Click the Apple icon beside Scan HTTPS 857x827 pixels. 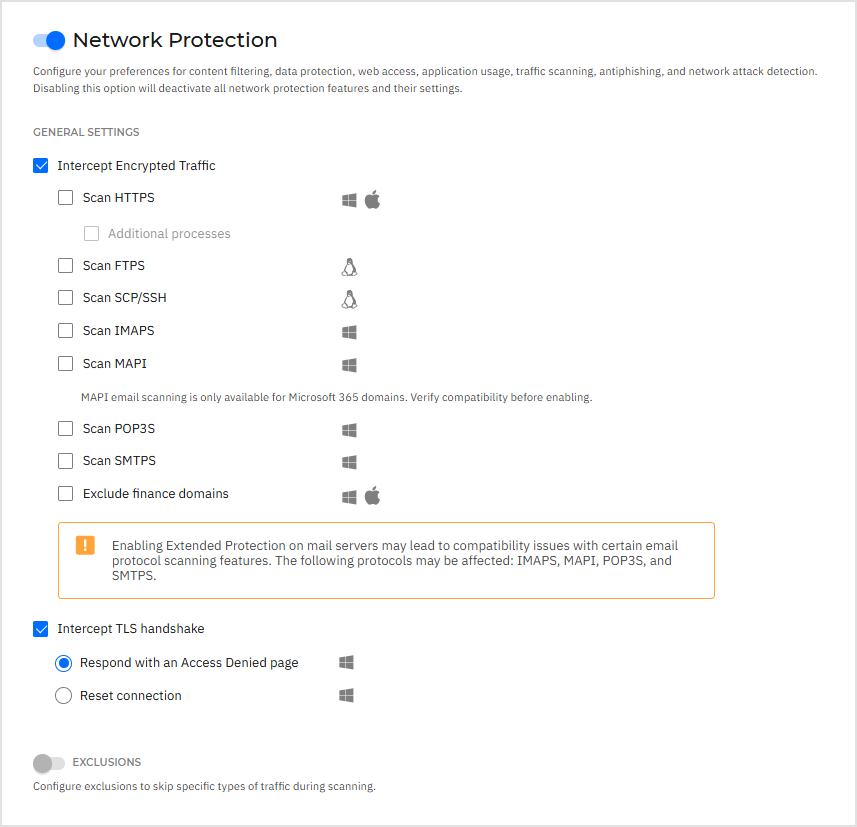373,199
